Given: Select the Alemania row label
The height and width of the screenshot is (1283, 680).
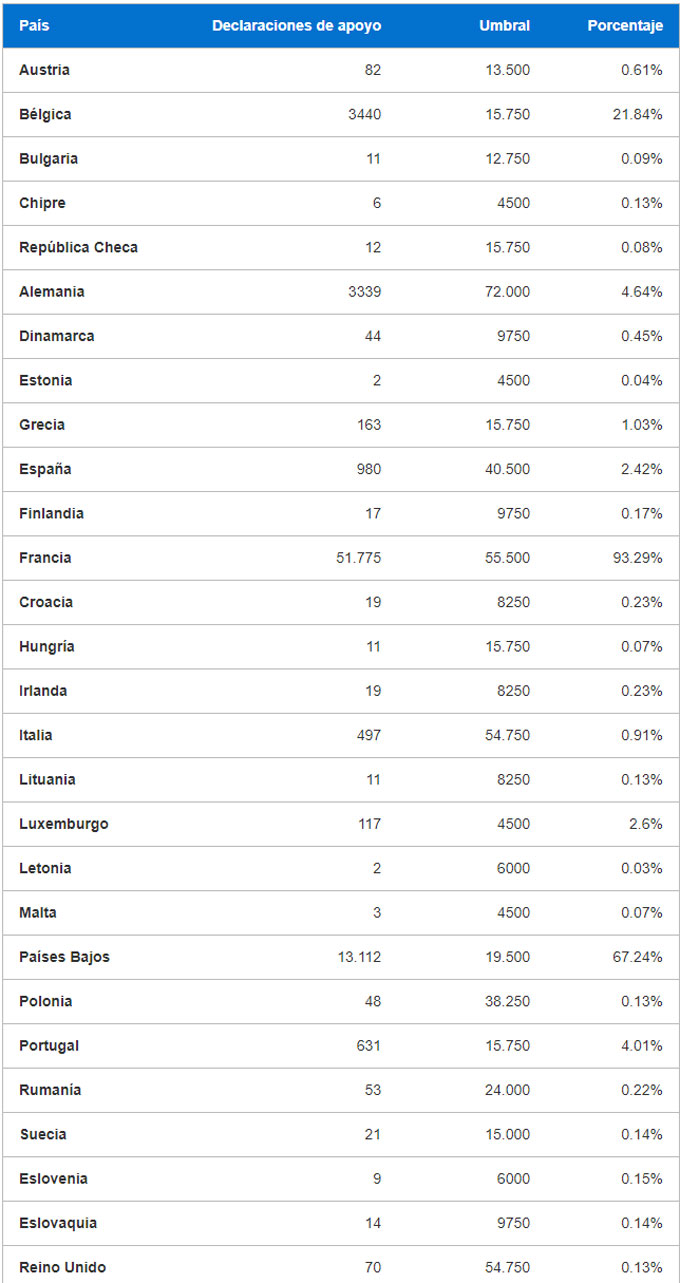Looking at the screenshot, I should pos(52,292).
